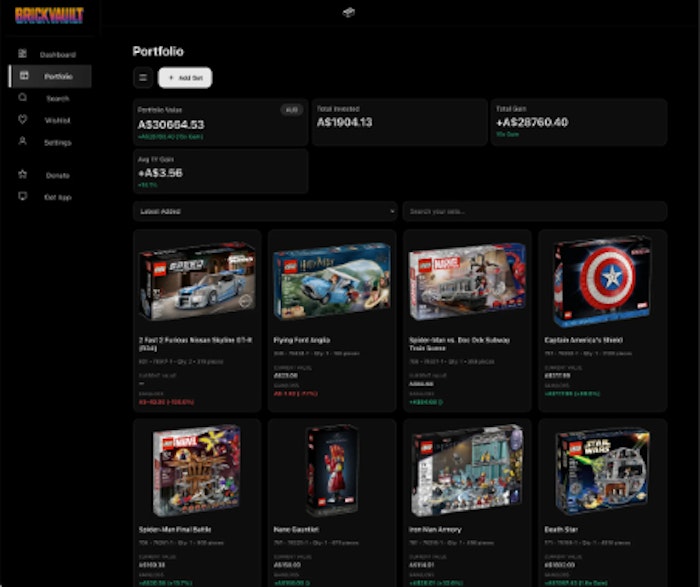Toggle the list view button
Screen dimensions: 700x587
pos(143,78)
